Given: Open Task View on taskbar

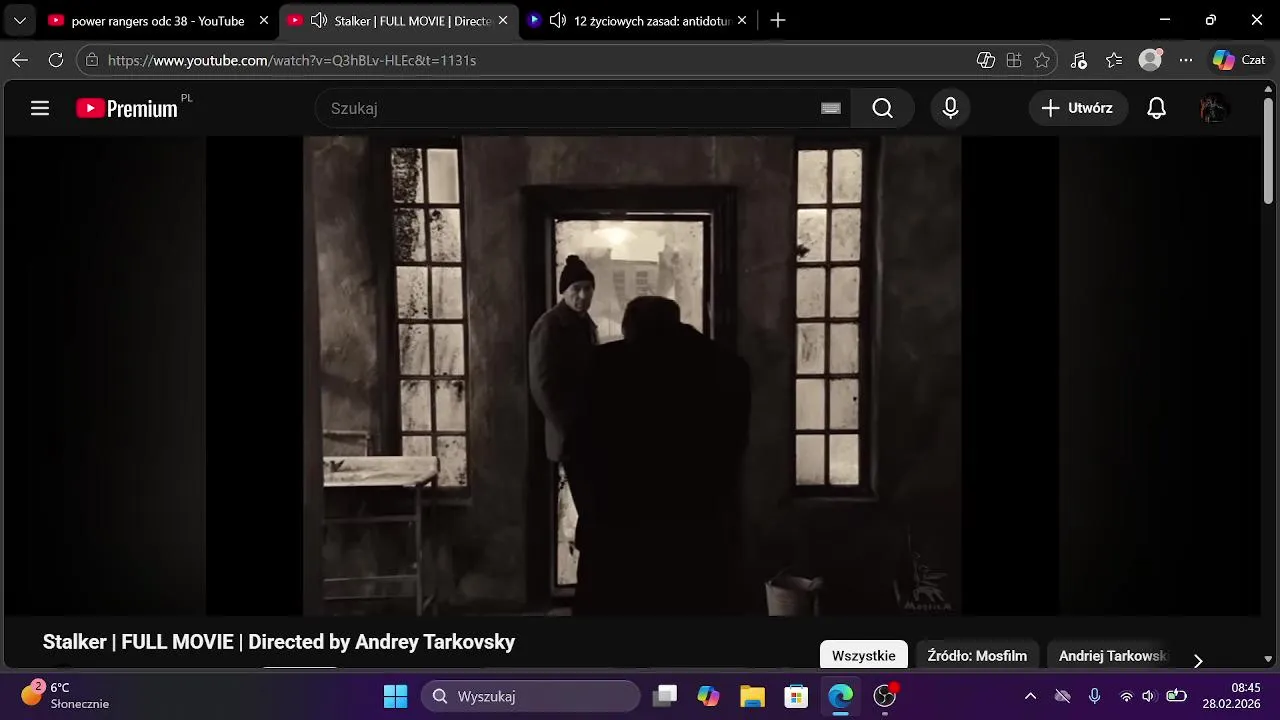Looking at the screenshot, I should pyautogui.click(x=665, y=696).
